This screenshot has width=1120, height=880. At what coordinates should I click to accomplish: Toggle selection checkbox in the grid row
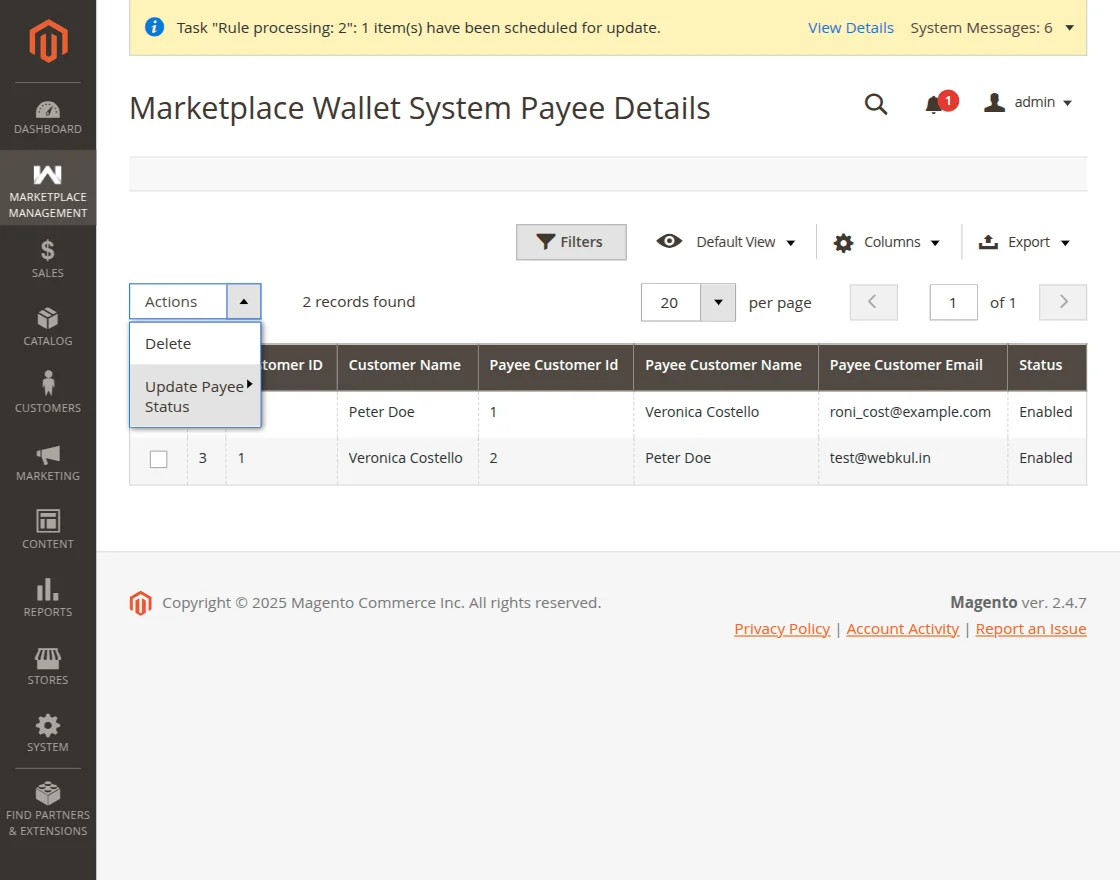pyautogui.click(x=157, y=458)
